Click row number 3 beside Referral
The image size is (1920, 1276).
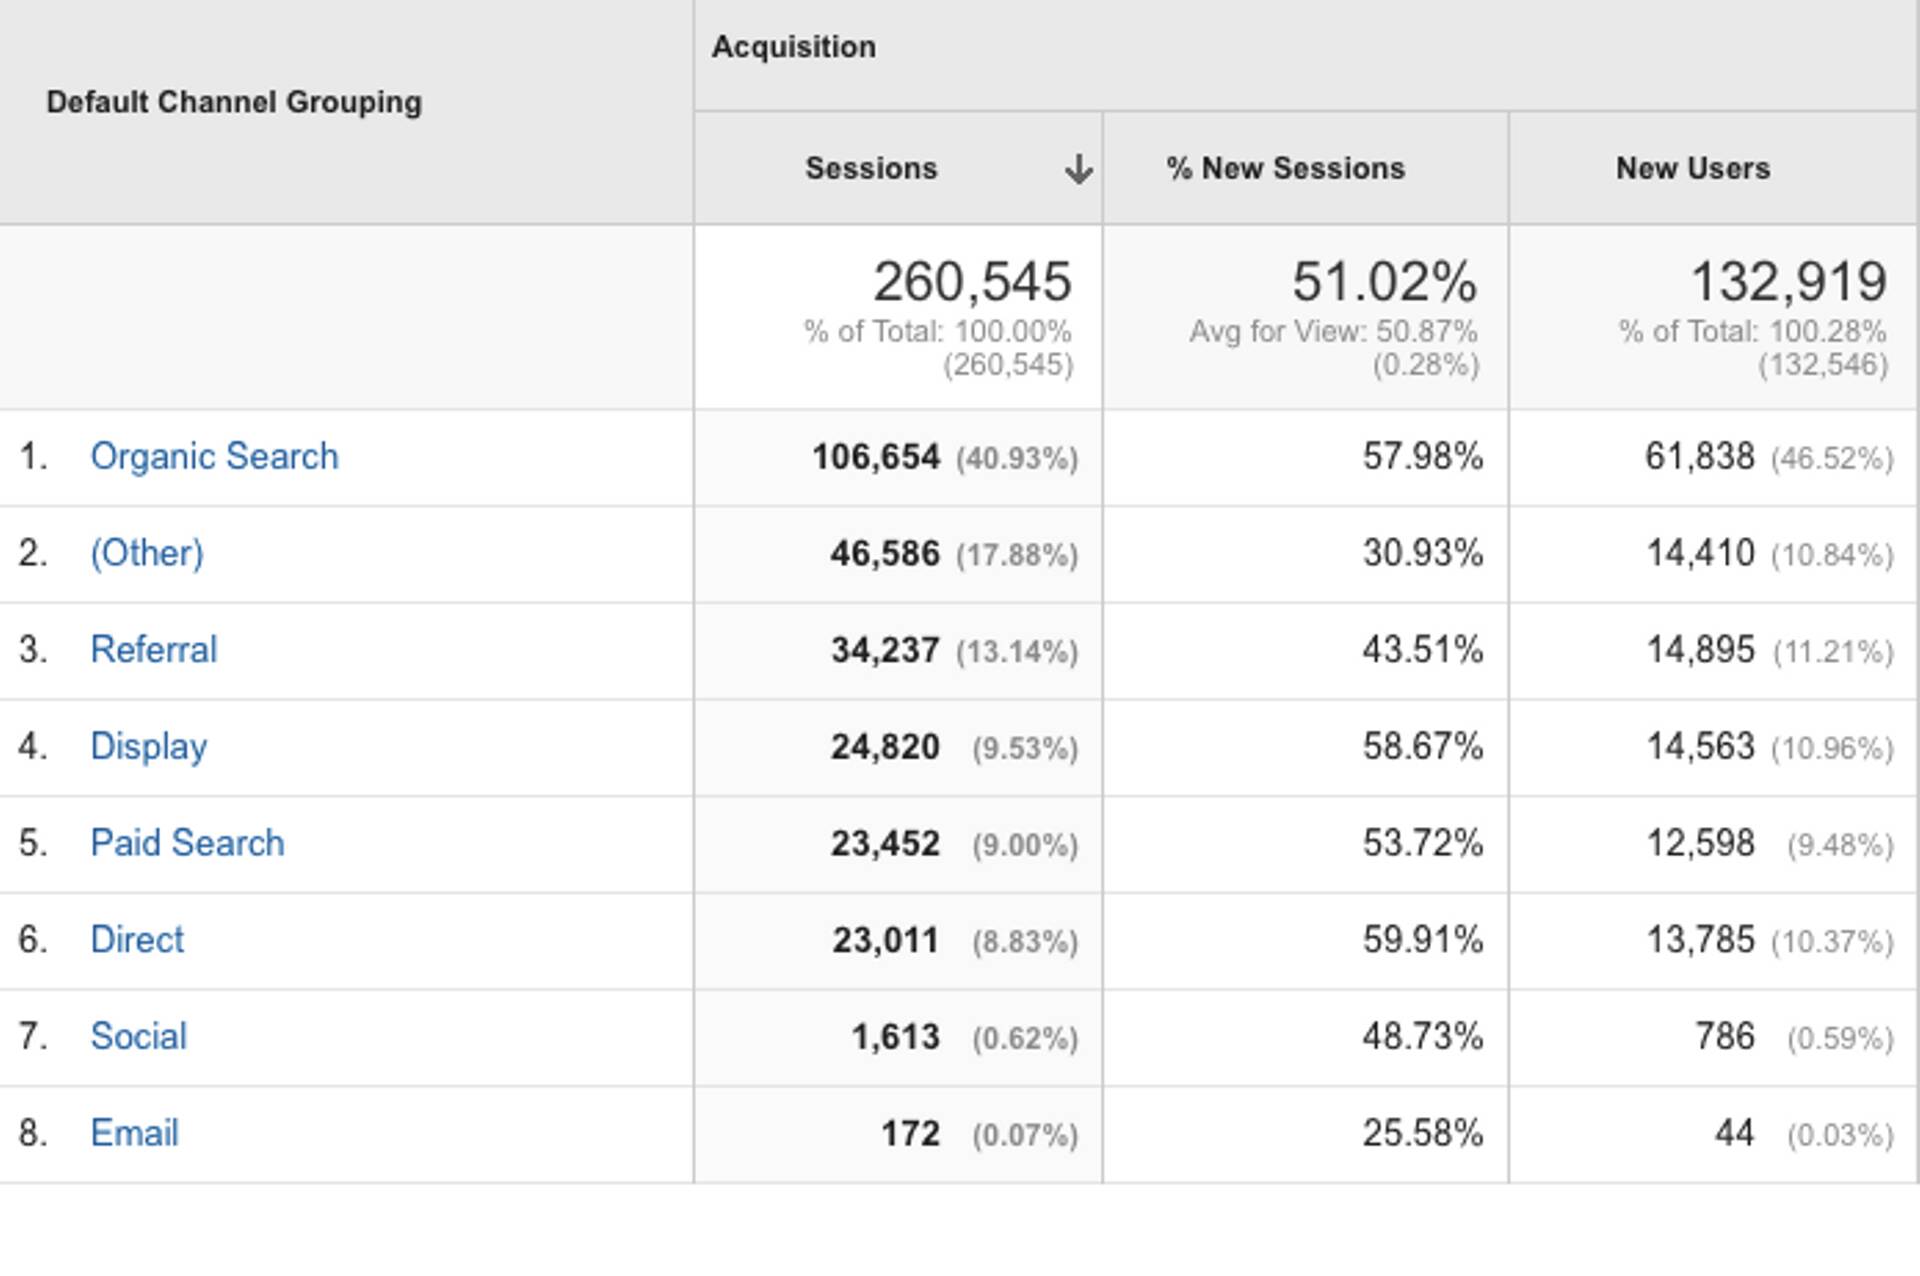coord(38,649)
